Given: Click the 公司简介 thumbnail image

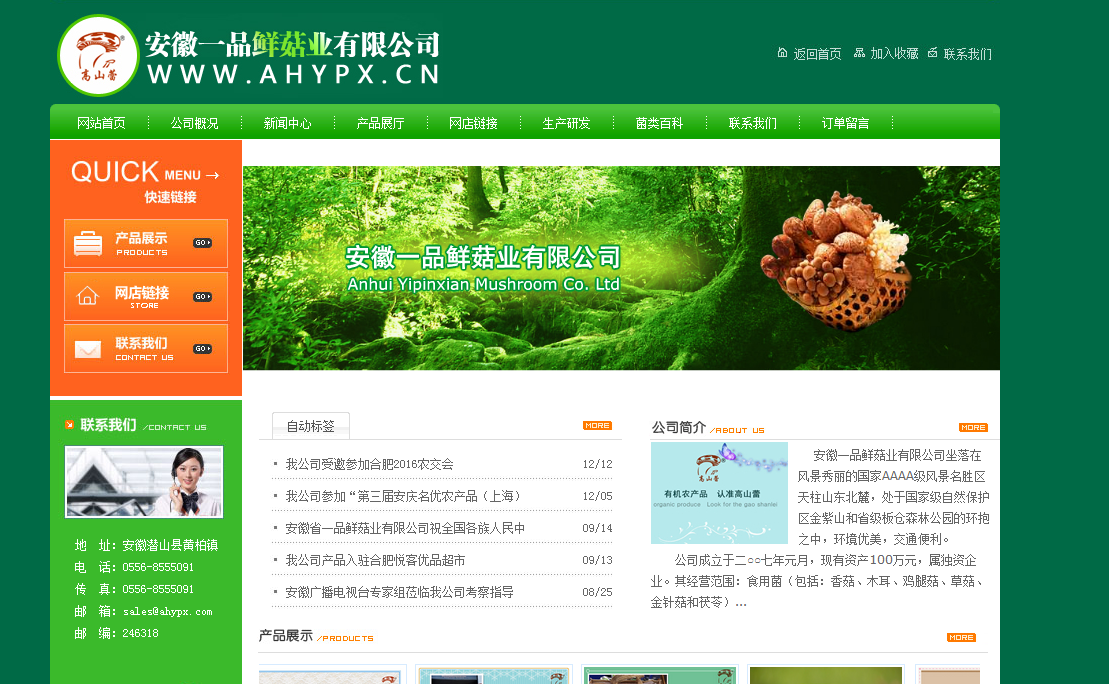Looking at the screenshot, I should (719, 493).
